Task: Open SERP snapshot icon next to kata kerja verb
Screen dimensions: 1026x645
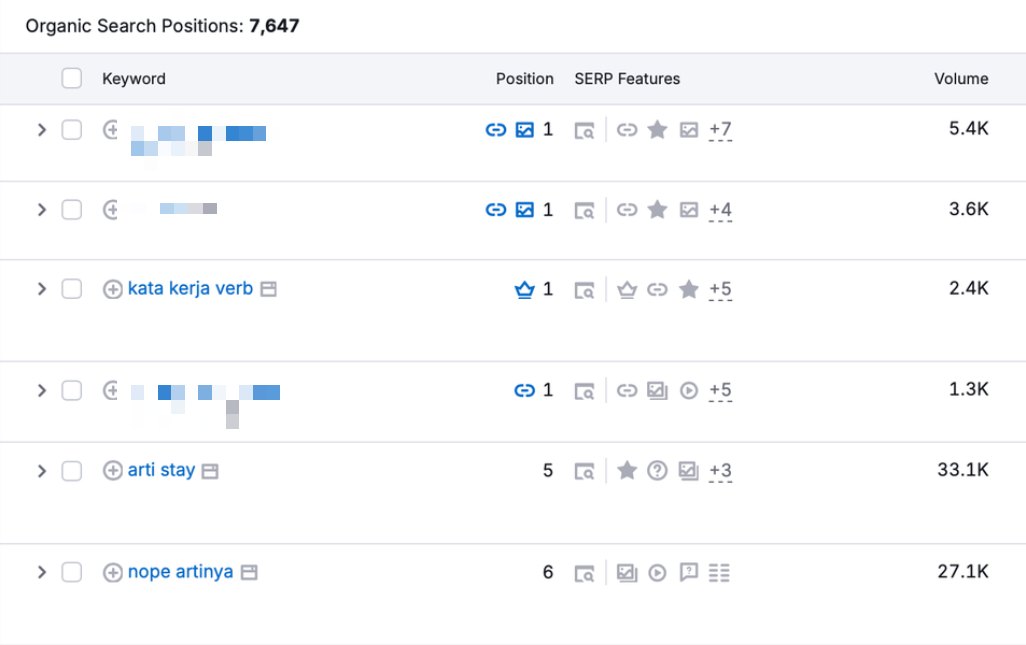Action: 268,288
